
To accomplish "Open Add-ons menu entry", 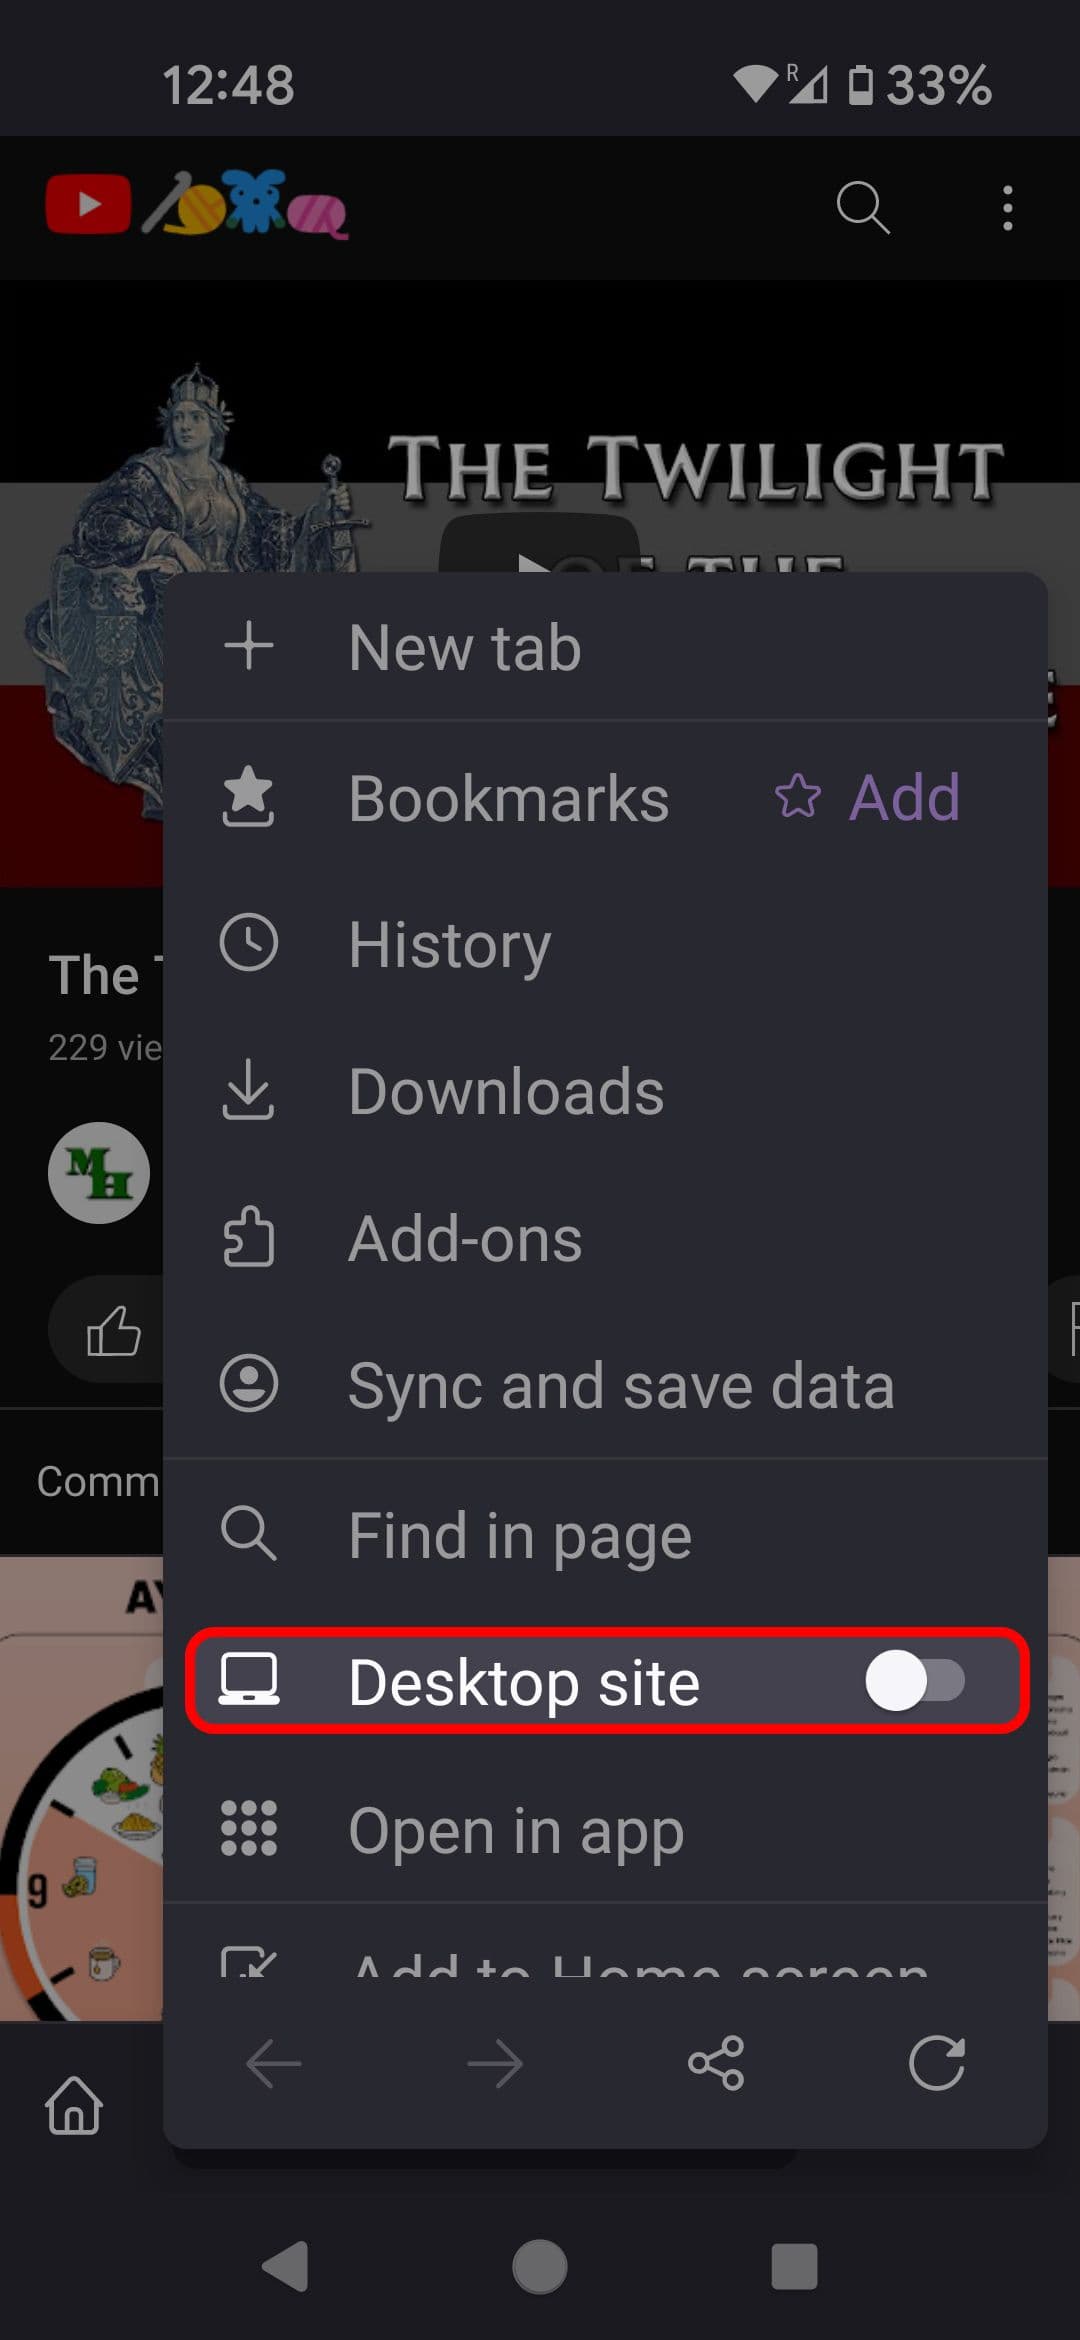I will 605,1238.
